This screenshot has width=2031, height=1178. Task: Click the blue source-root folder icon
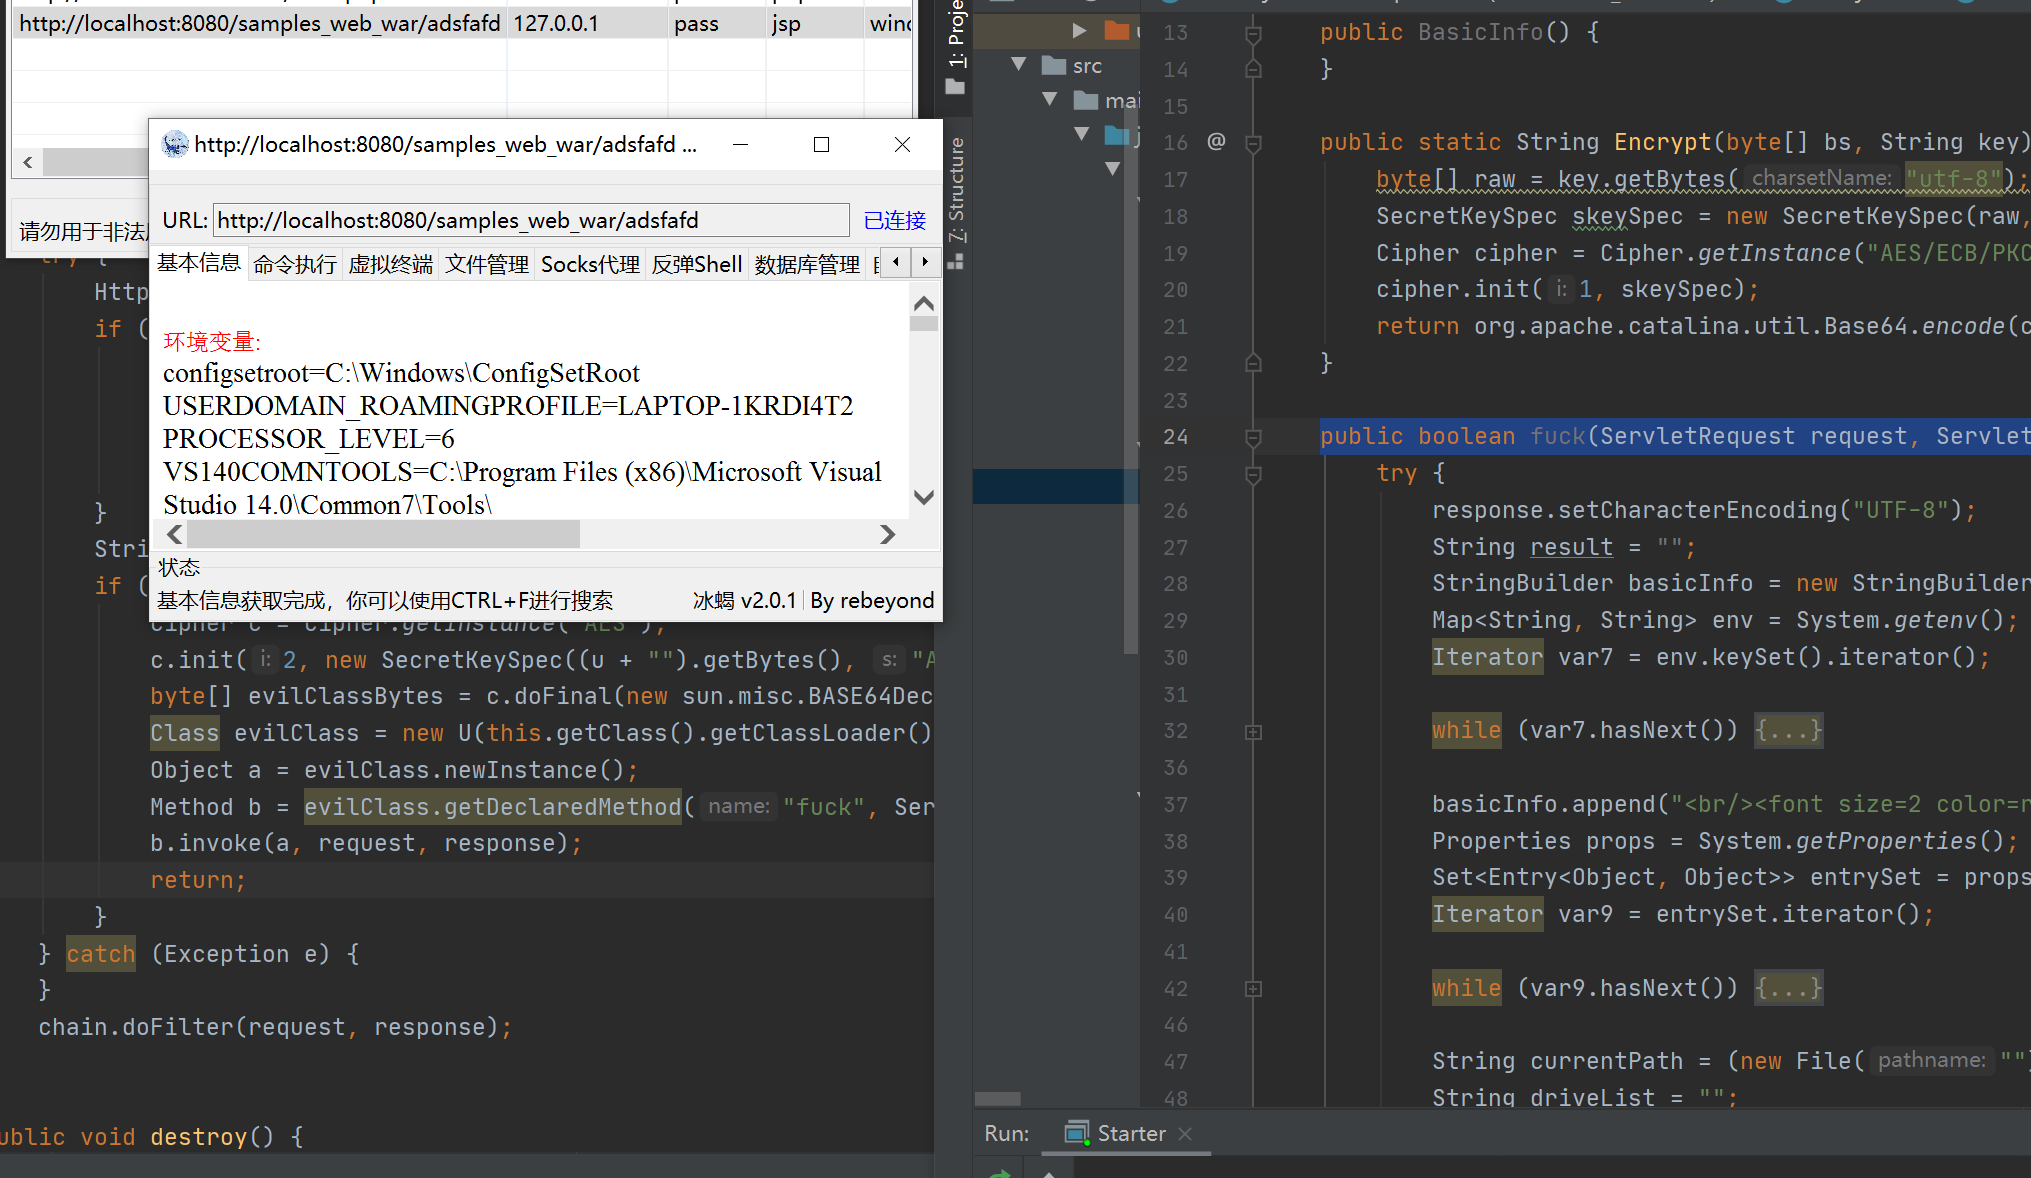(1116, 134)
